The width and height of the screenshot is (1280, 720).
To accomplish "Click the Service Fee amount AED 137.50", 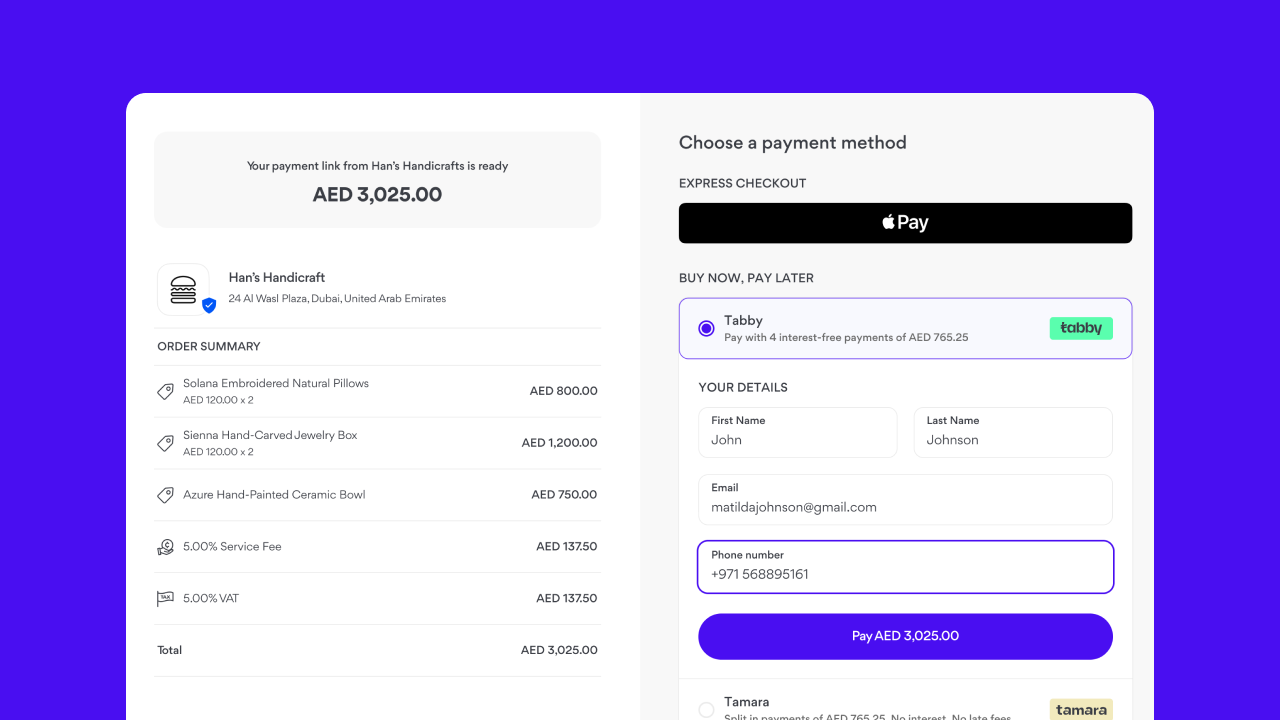I will point(567,547).
